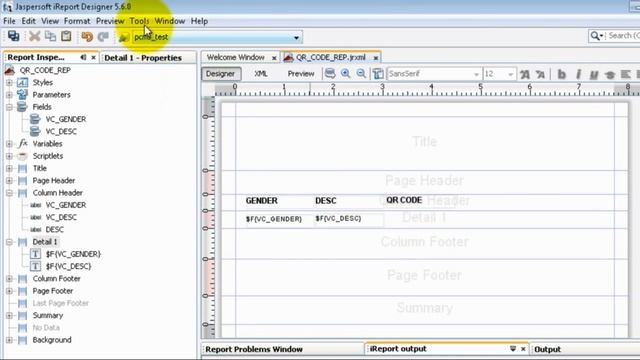
Task: Select the $F{VC_GENDER} text field in tree
Action: (x=73, y=254)
